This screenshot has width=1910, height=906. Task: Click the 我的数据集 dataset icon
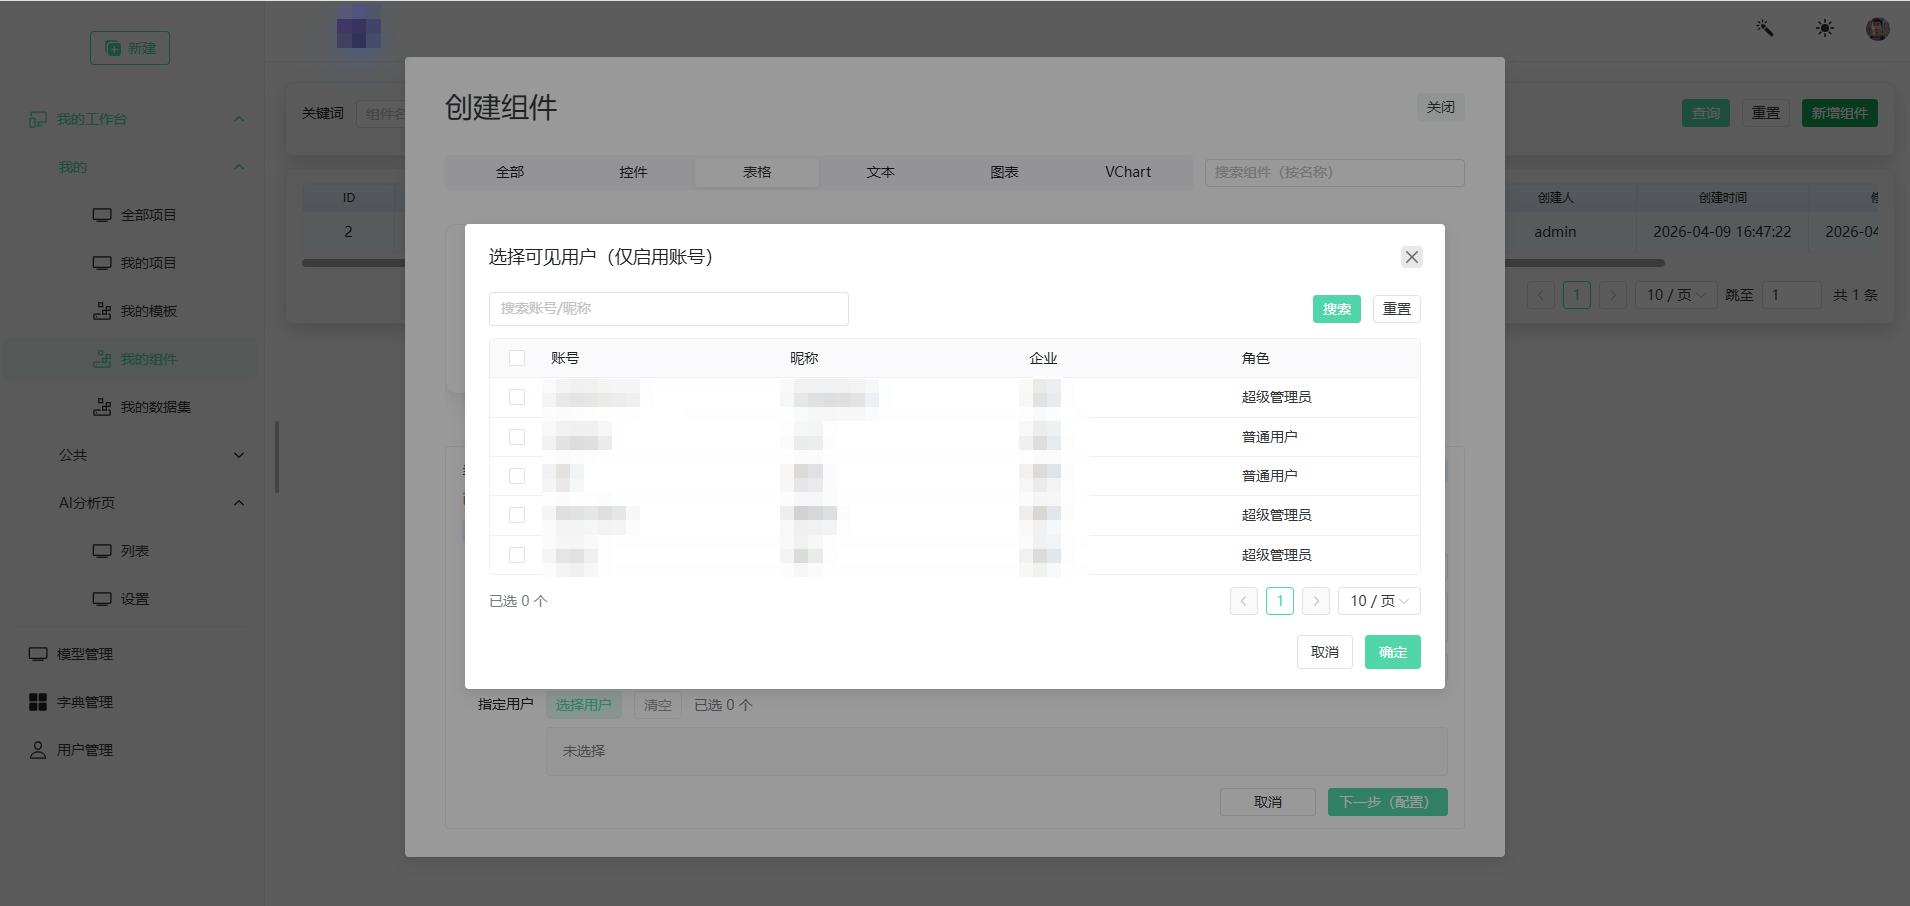tap(102, 407)
